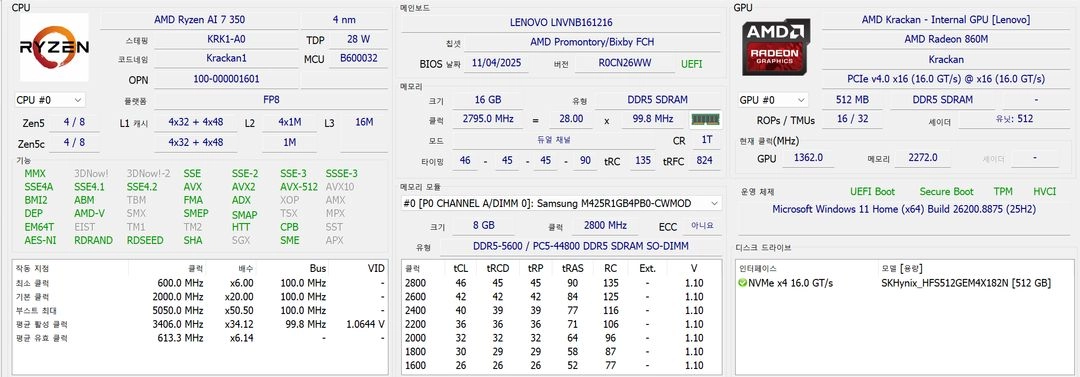1080x377 pixels.
Task: Select the LENOVO LNVNB161216 mainboard field
Action: (x=561, y=22)
